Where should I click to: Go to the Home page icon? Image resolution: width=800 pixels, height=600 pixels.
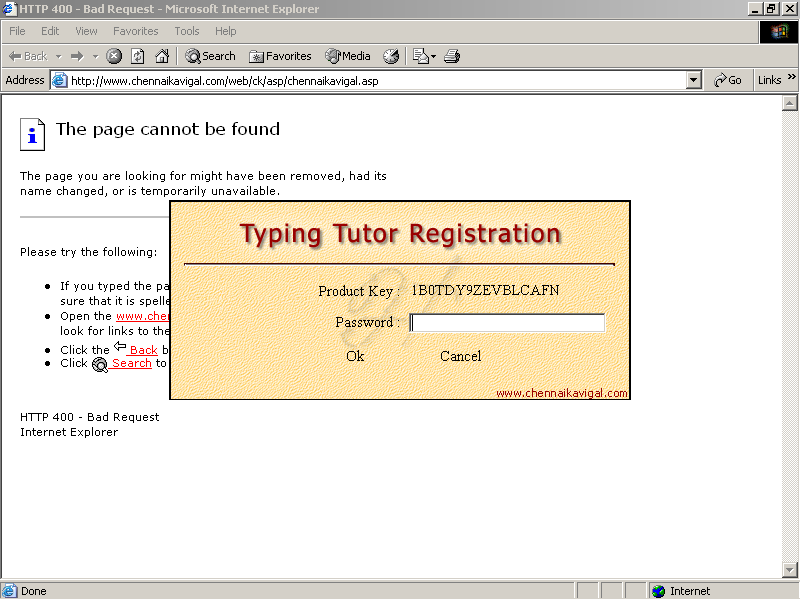(x=162, y=56)
